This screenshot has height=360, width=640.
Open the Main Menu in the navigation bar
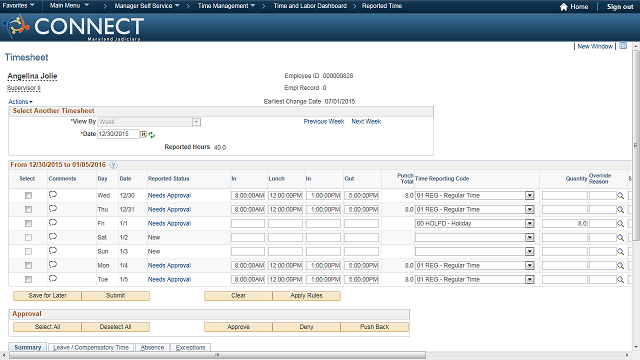(x=69, y=6)
